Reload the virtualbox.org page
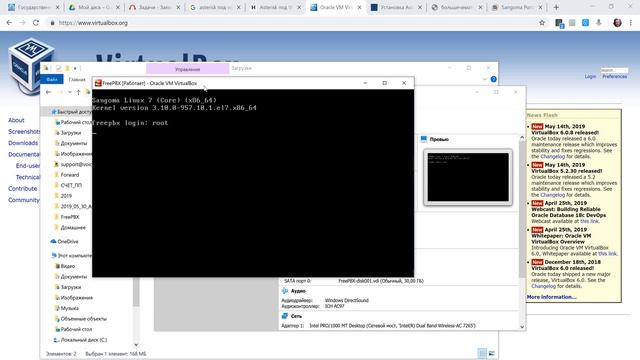Viewport: 640px width, 360px height. click(36, 23)
